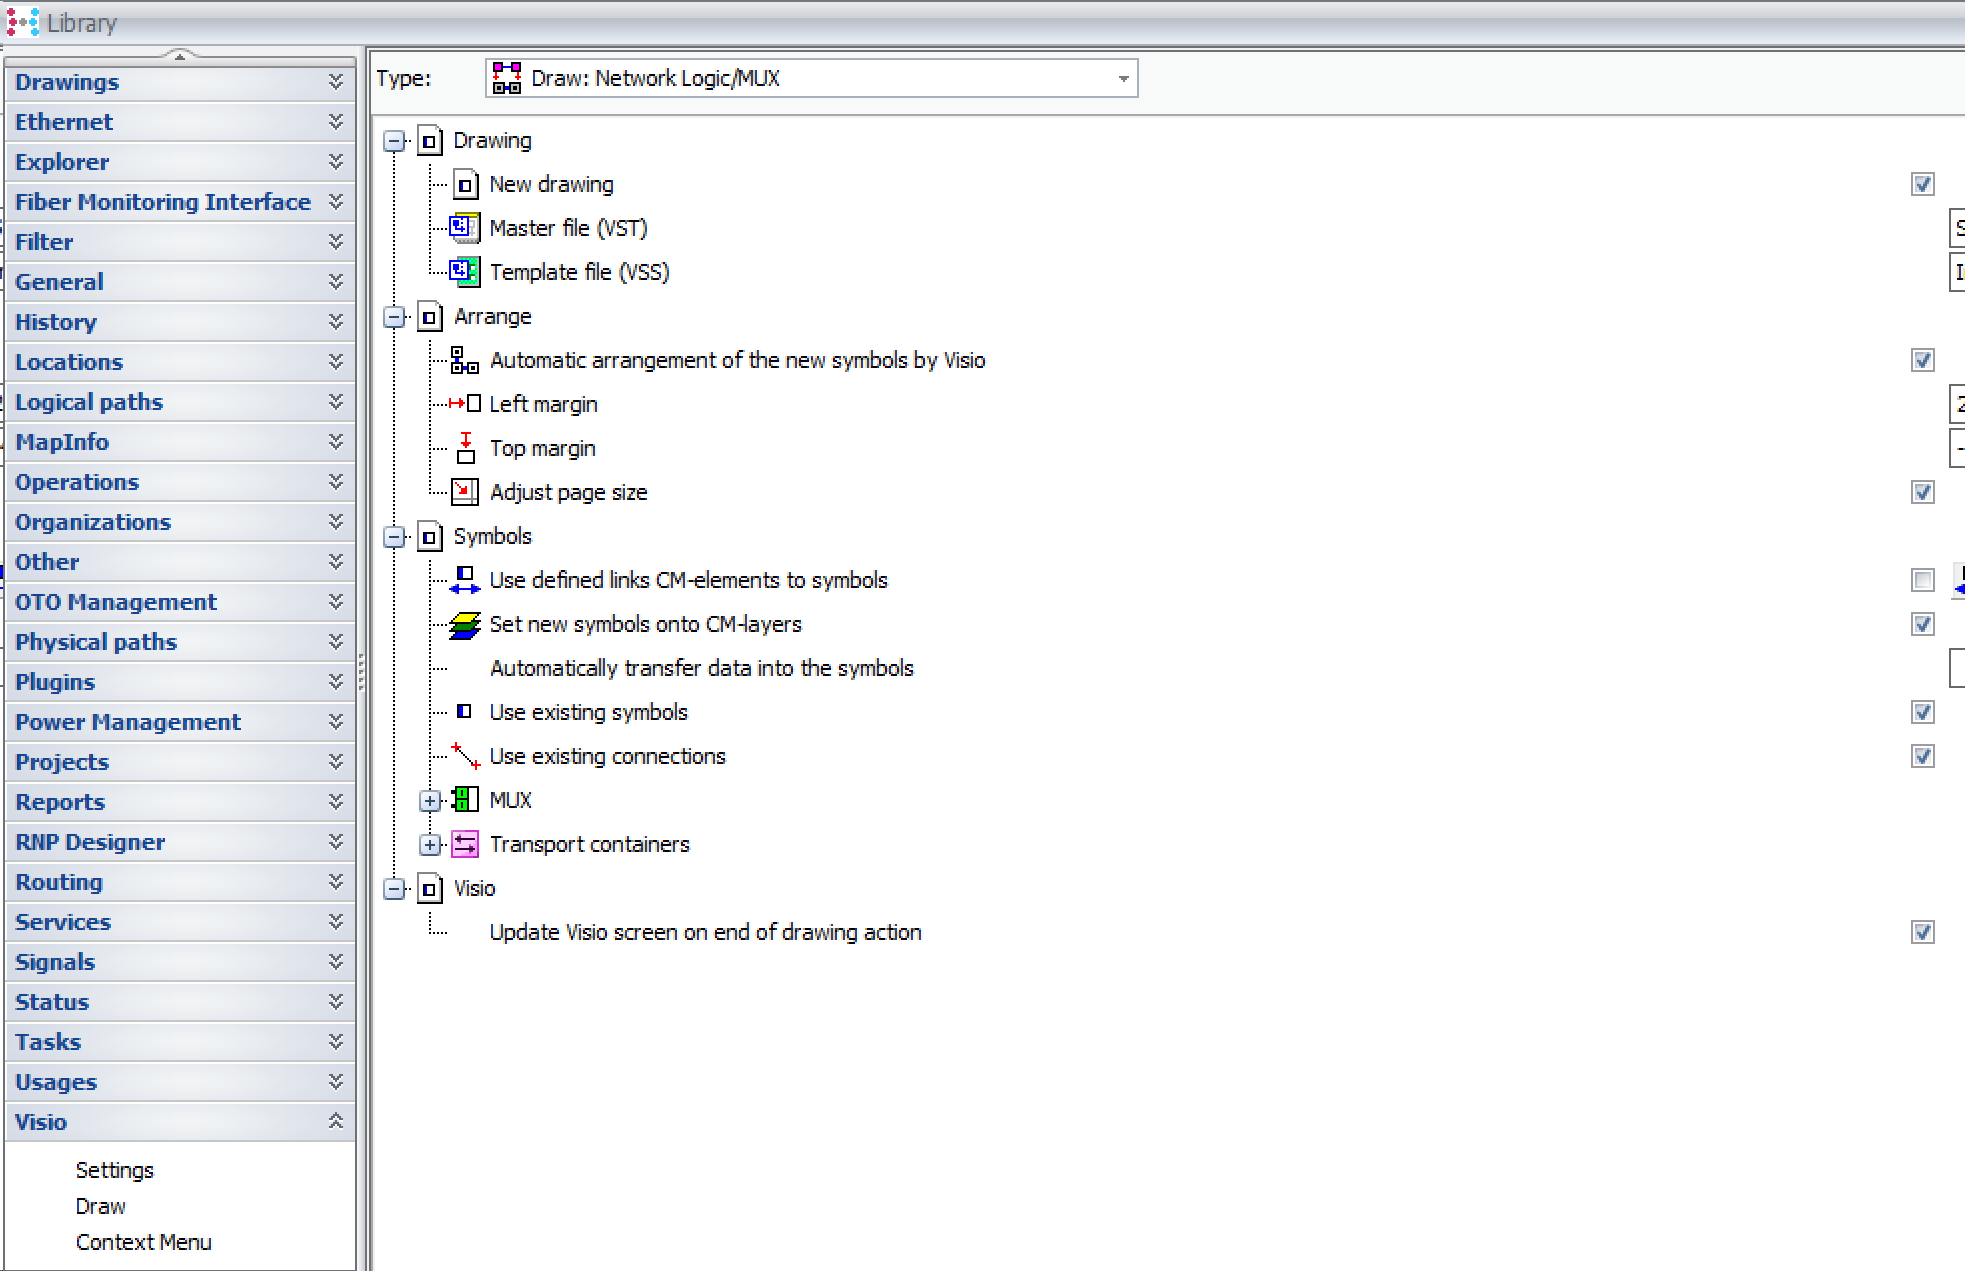Select Draw under Visio
Viewport: 1965px width, 1271px height.
100,1206
